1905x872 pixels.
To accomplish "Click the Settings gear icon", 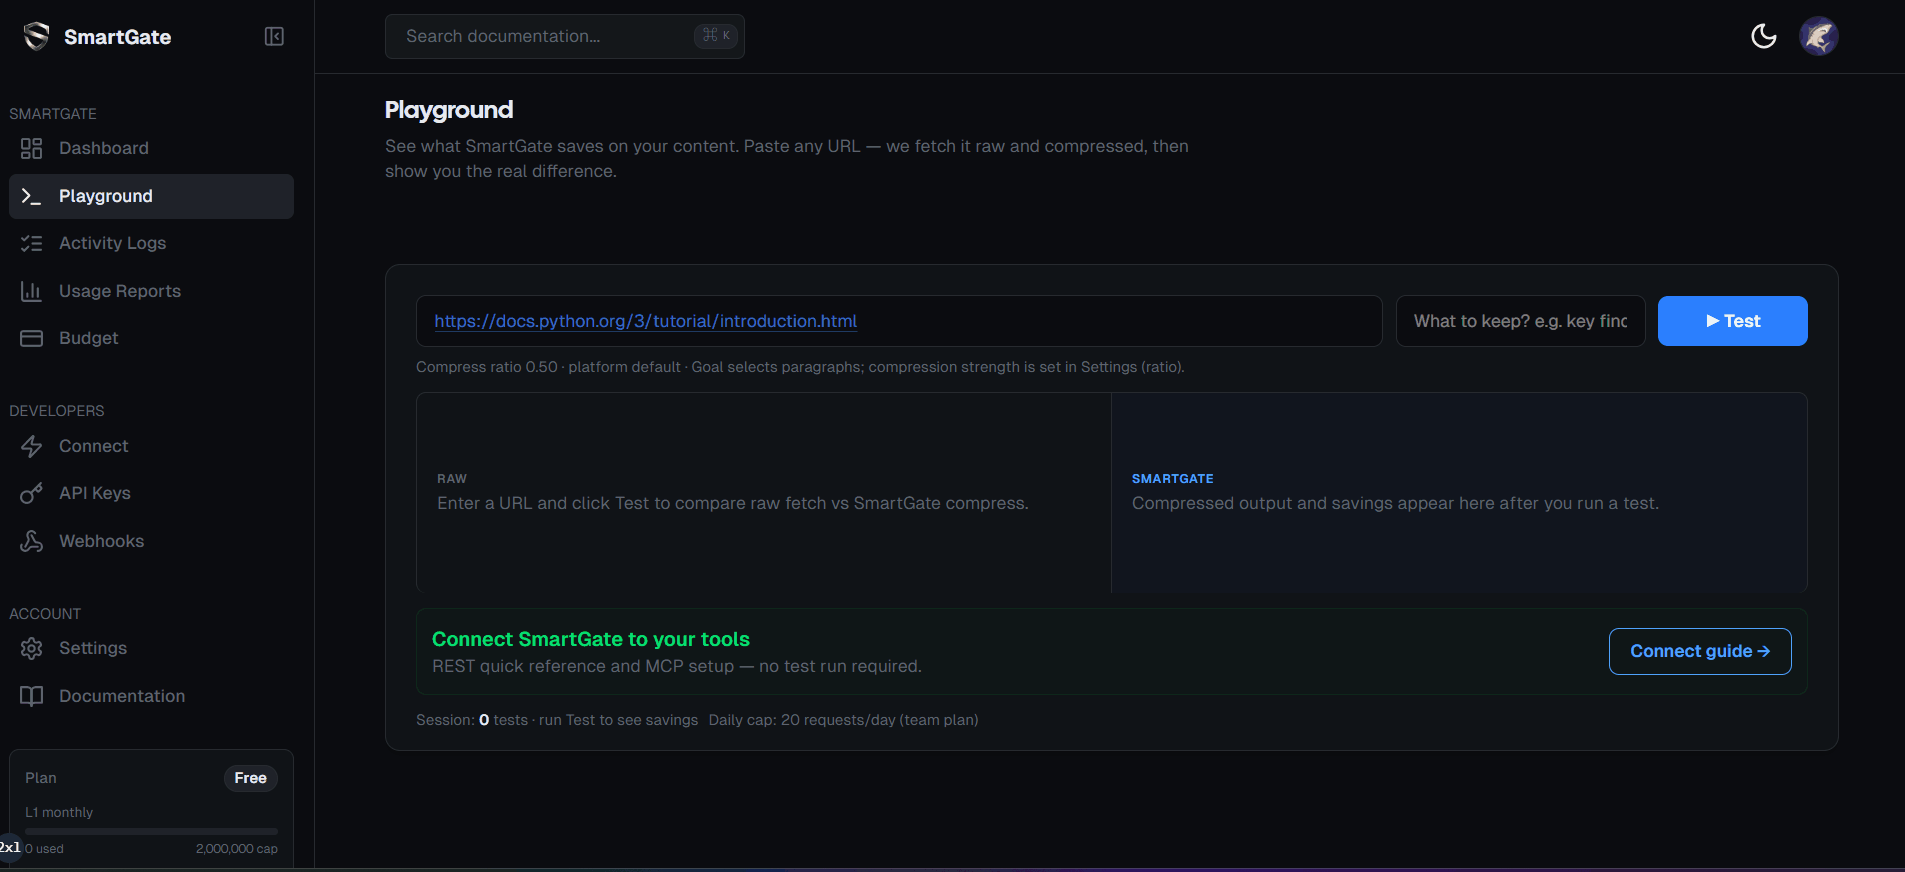I will (32, 648).
